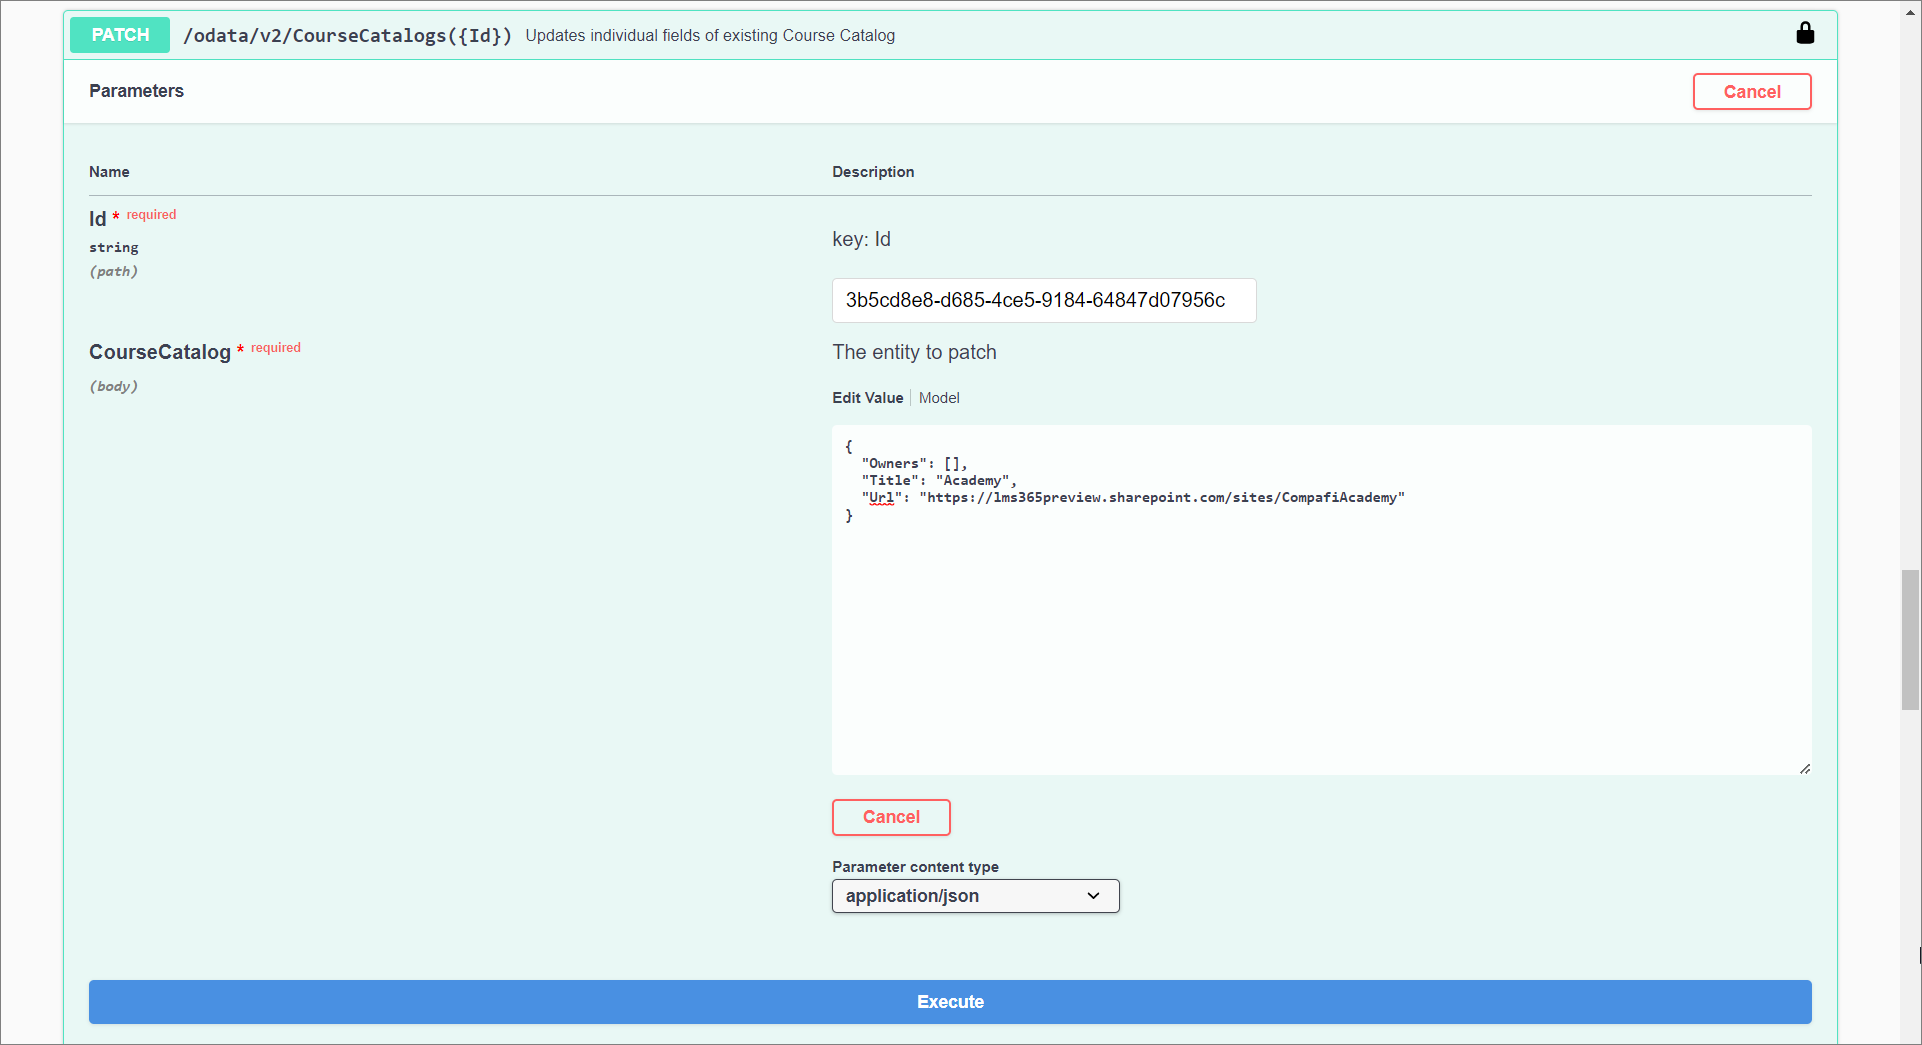Image resolution: width=1922 pixels, height=1045 pixels.
Task: Click the /odata/v2/CourseCatalogs({Id}) endpoint path
Action: [x=347, y=36]
